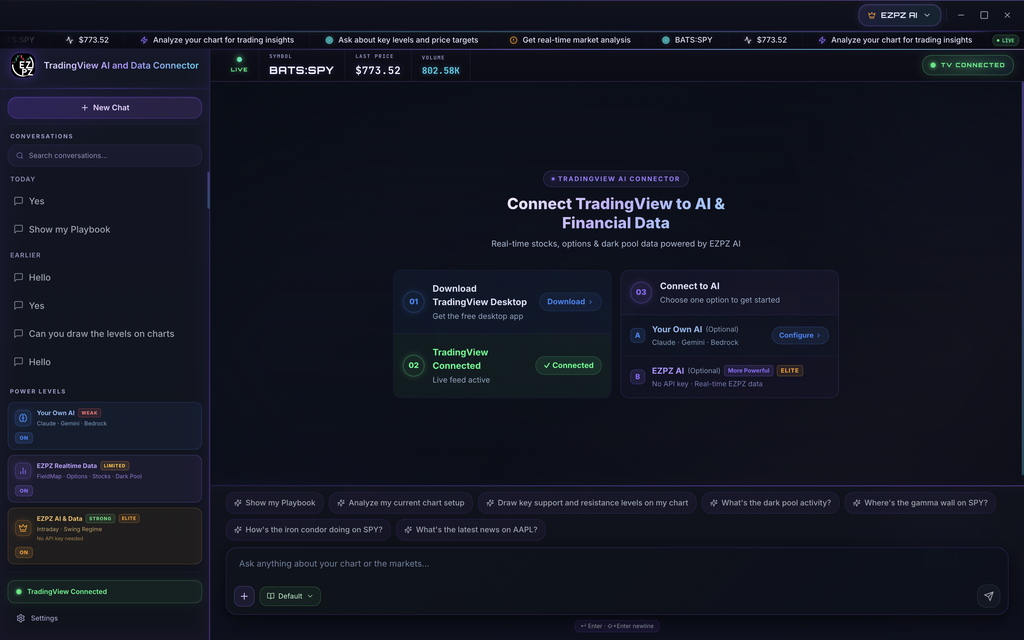Click the EZPZ AI & Data crown icon
This screenshot has height=640, width=1024.
pyautogui.click(x=23, y=528)
